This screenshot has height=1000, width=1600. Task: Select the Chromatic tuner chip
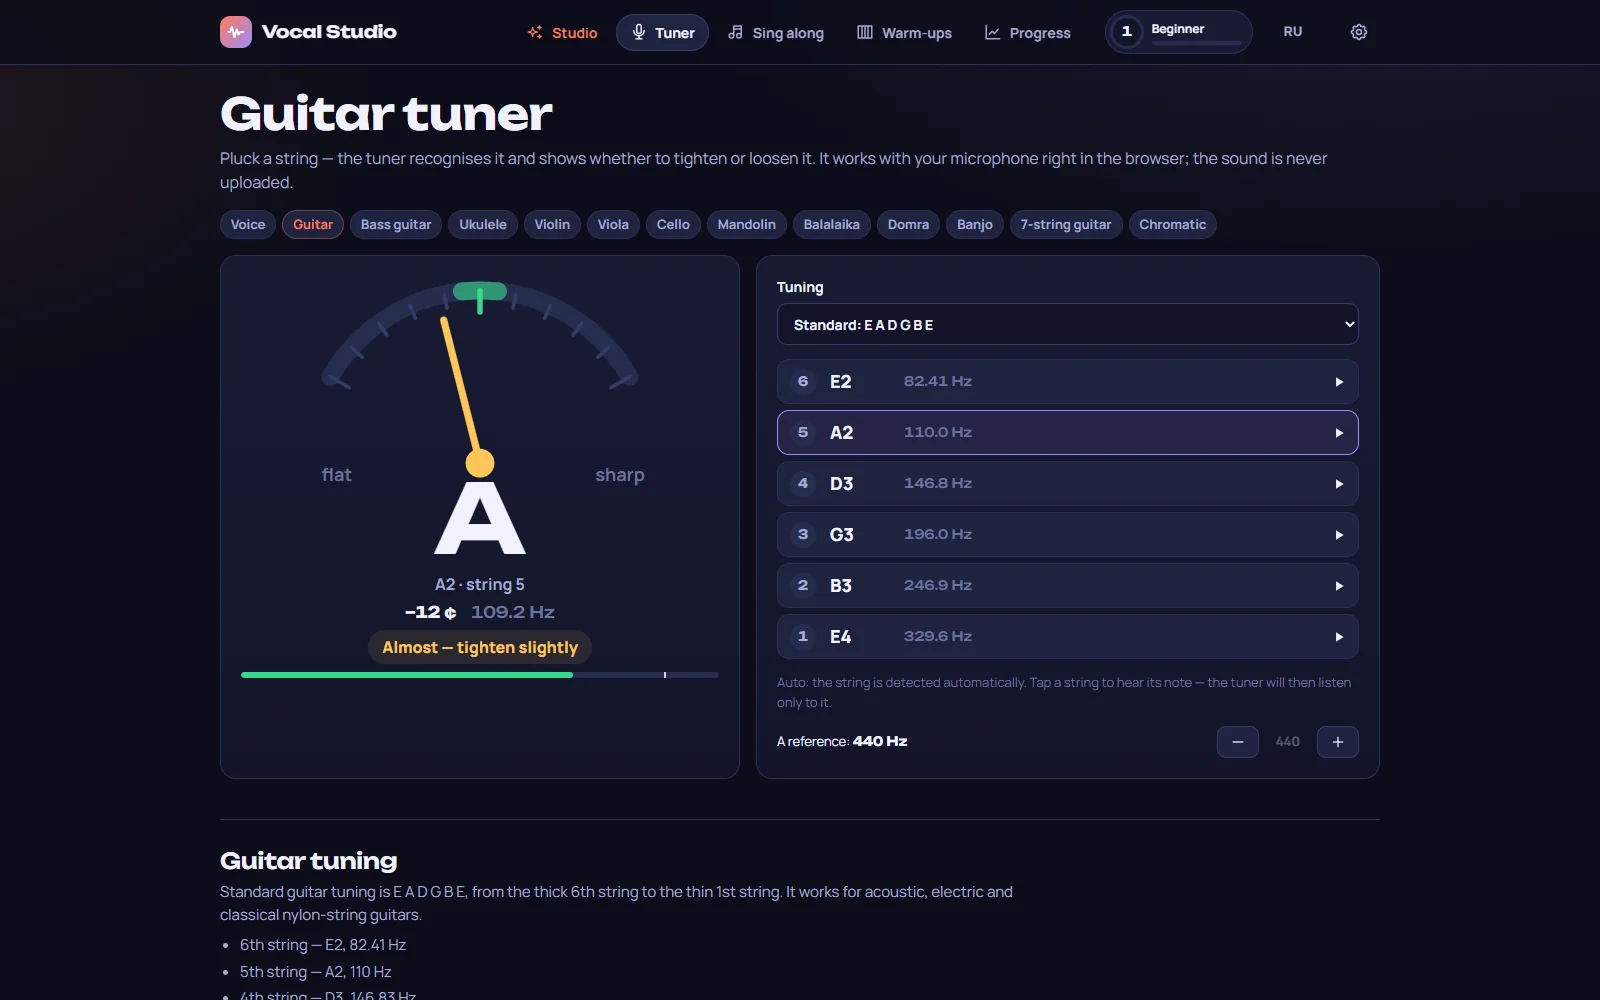point(1173,224)
